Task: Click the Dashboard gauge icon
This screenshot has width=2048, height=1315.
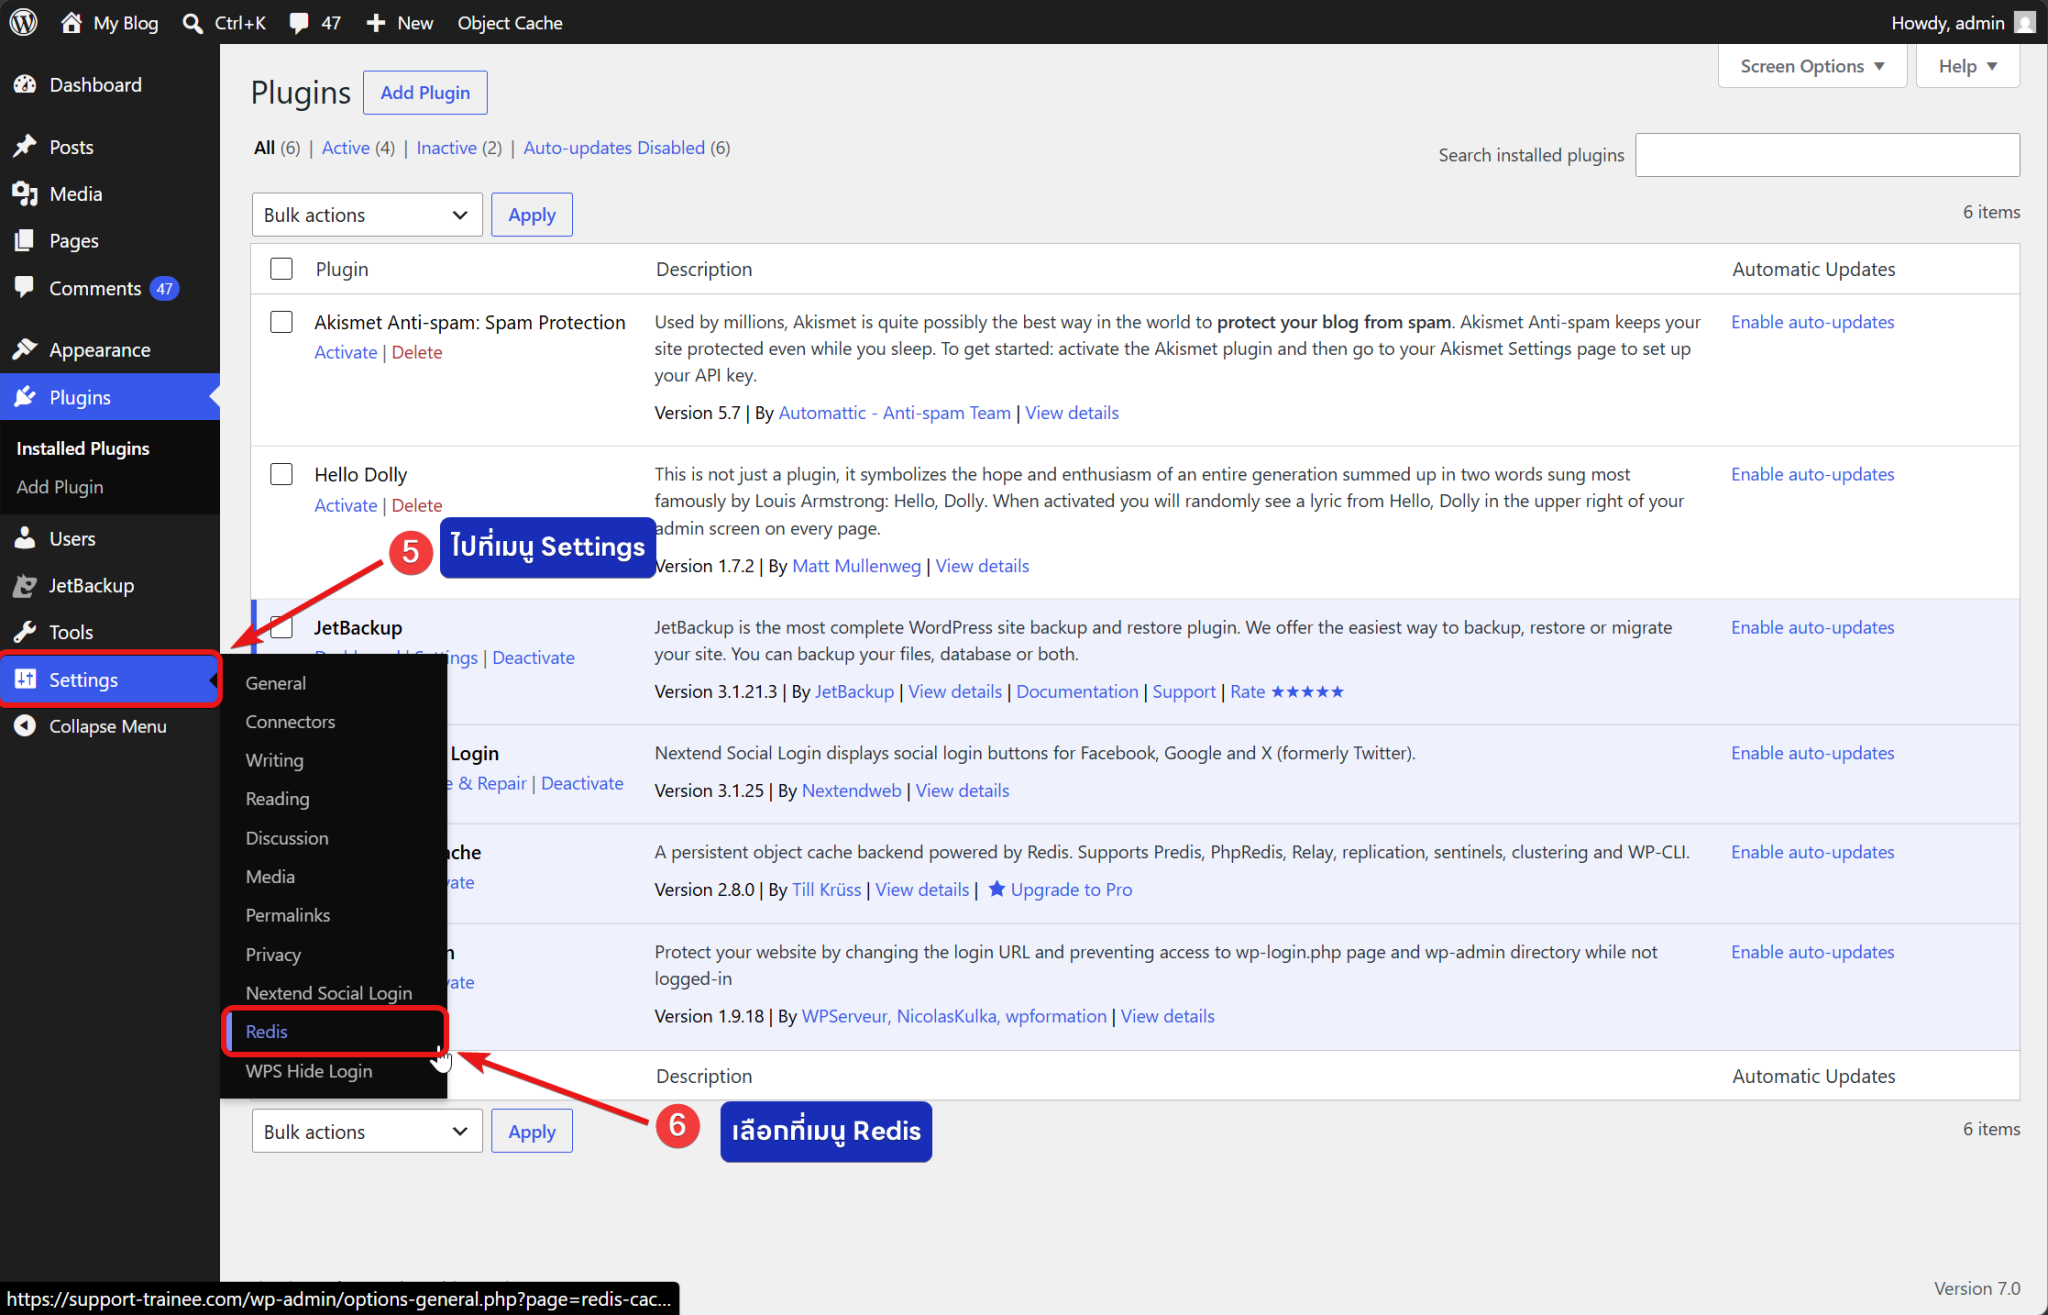Action: tap(25, 85)
